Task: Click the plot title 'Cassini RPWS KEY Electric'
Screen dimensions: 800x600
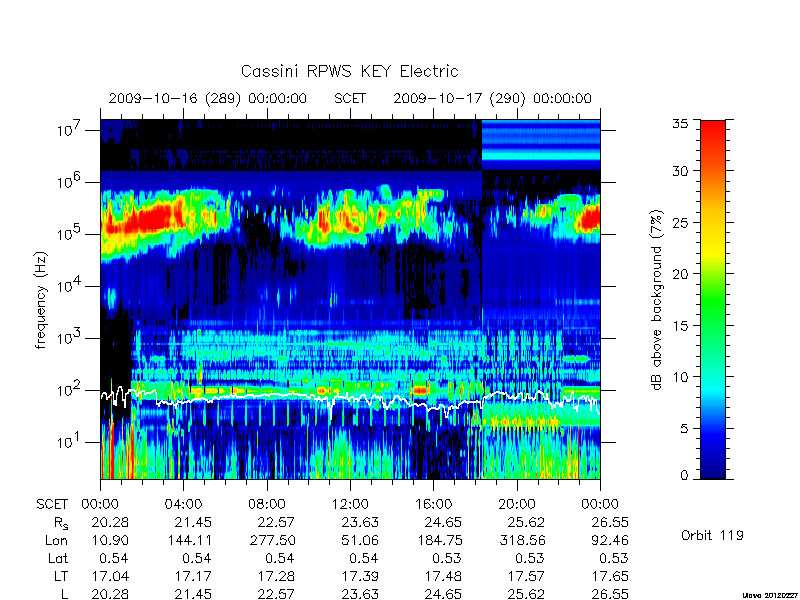Action: click(x=349, y=71)
